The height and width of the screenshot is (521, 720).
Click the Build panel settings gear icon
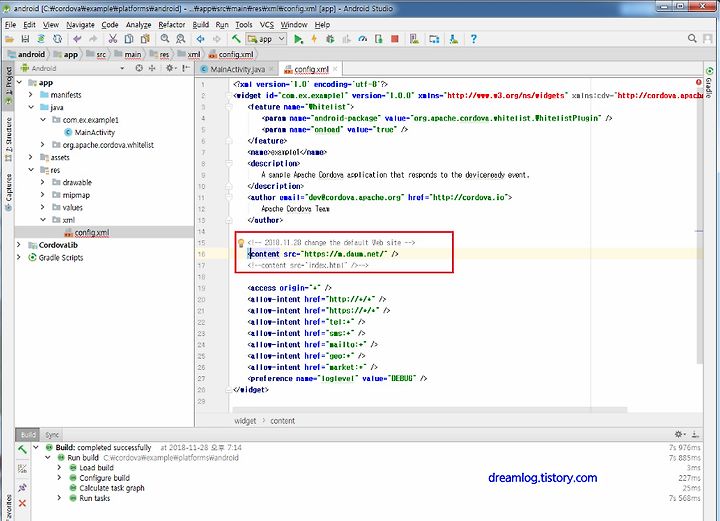[x=679, y=434]
